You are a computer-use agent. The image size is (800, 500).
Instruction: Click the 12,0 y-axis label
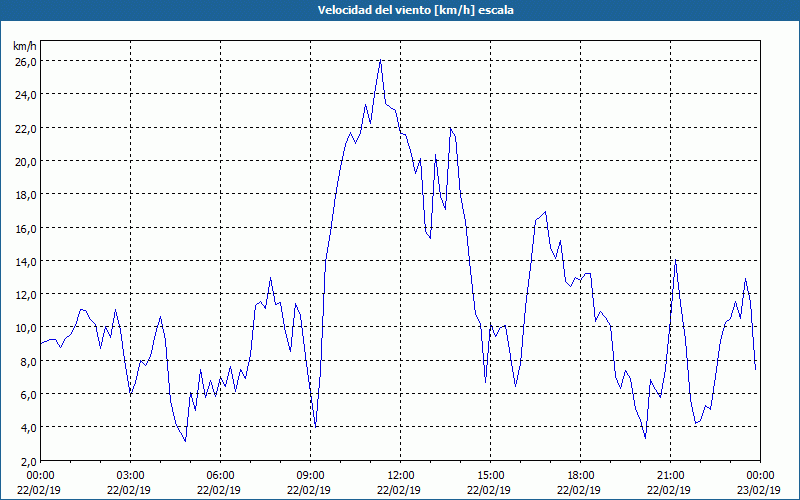26,295
